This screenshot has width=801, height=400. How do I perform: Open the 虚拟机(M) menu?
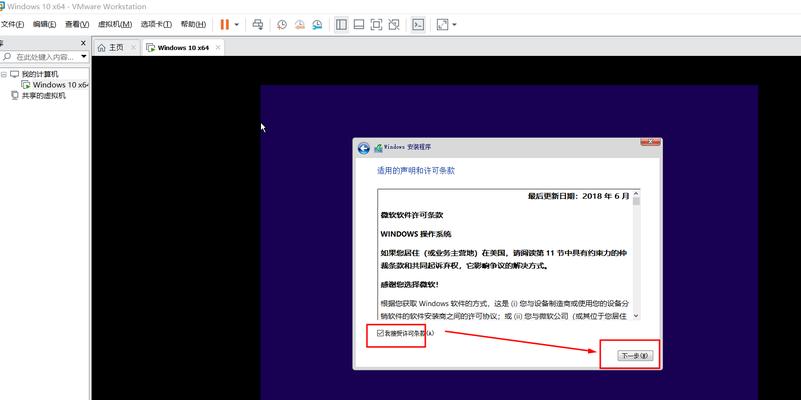pos(114,25)
